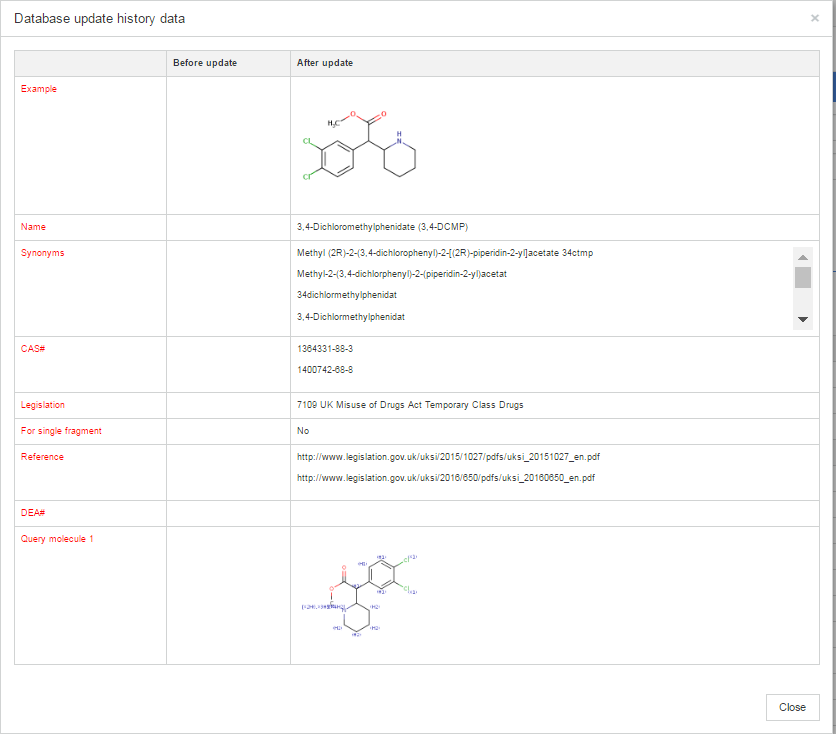This screenshot has height=734, width=836.
Task: Select the CAS# row label
Action: [x=34, y=349]
